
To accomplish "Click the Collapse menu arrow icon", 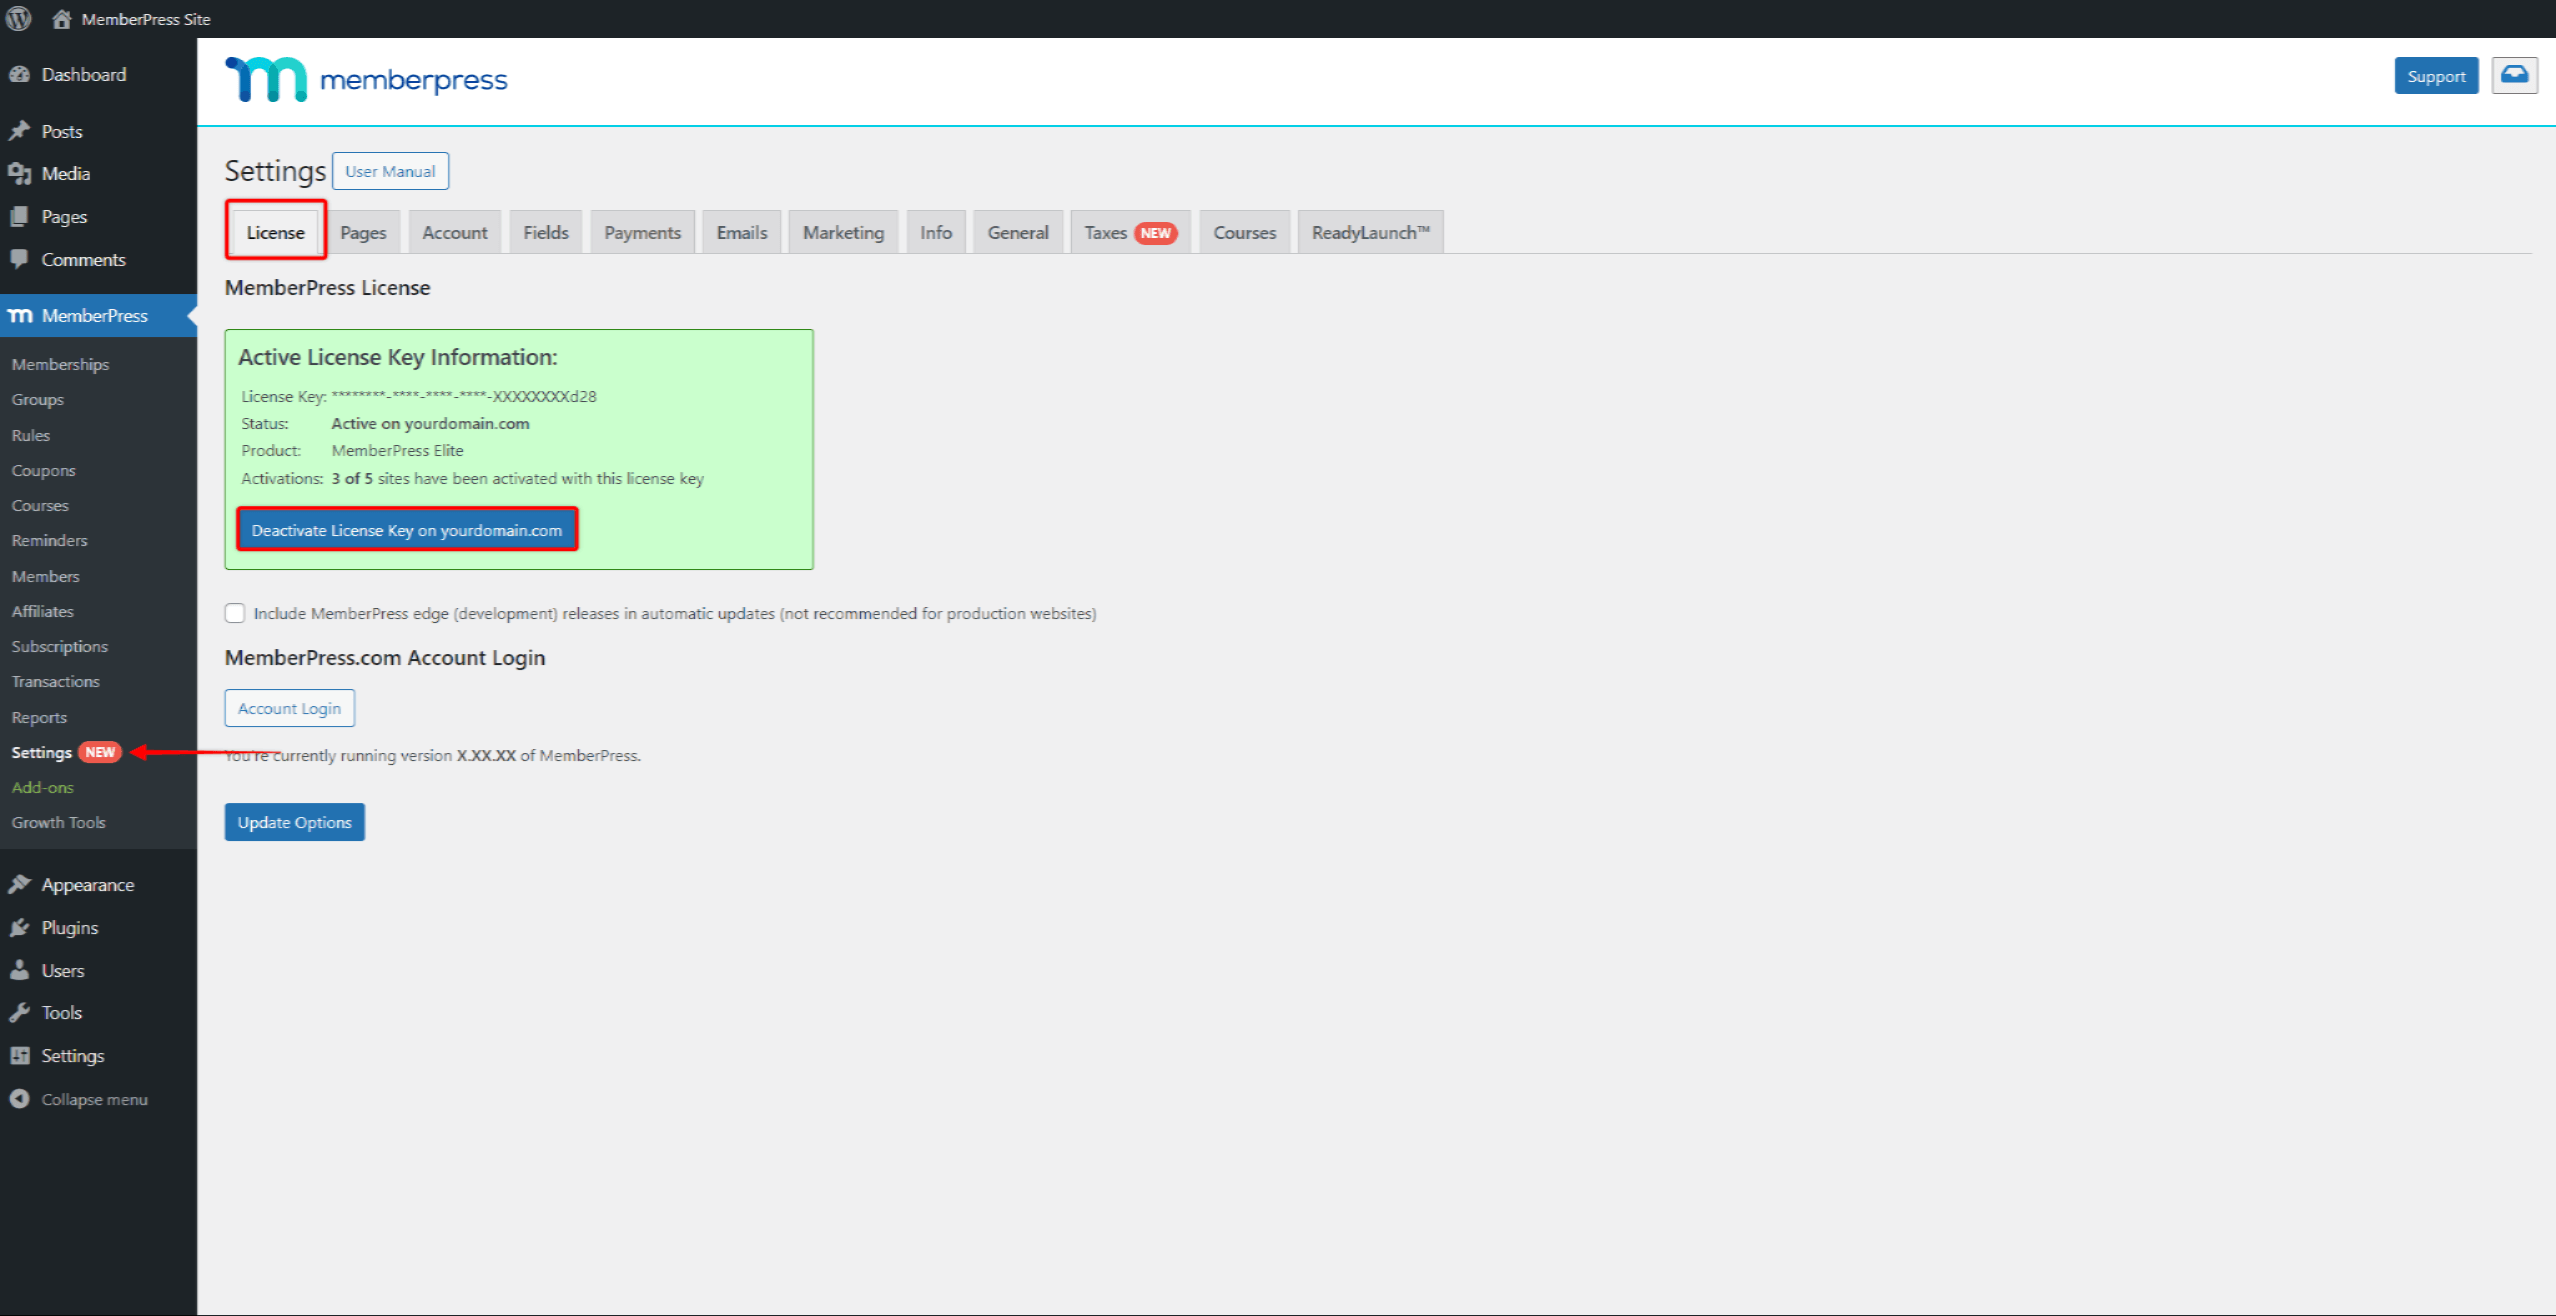I will tap(19, 1099).
